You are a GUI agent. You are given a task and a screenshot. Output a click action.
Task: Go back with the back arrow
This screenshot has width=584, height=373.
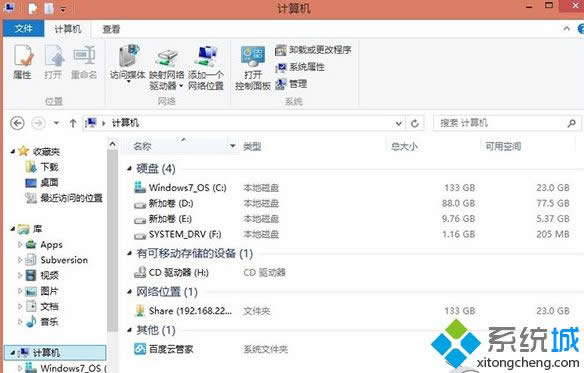pos(17,123)
